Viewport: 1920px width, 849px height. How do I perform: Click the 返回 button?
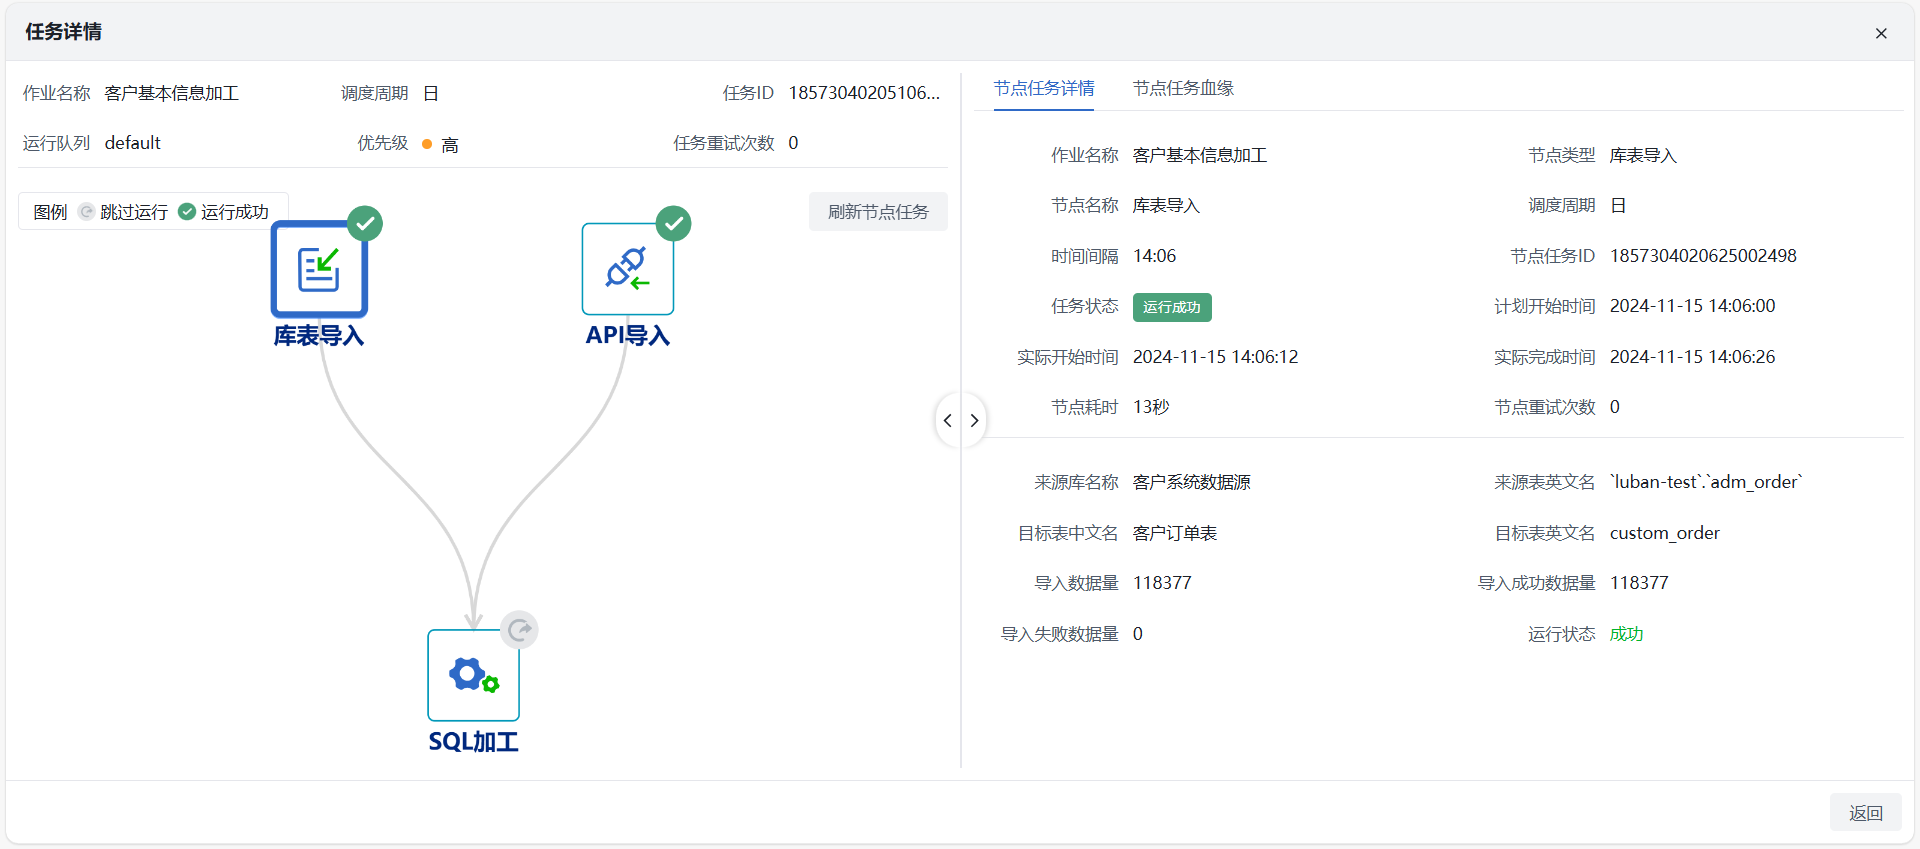point(1866,813)
